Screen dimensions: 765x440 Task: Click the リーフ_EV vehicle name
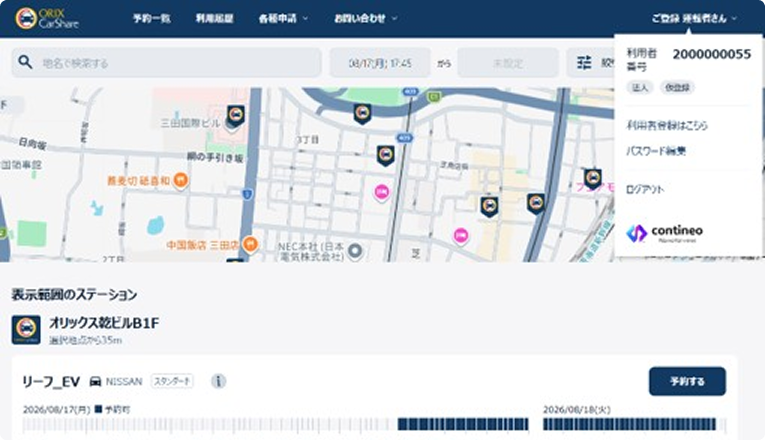click(51, 381)
